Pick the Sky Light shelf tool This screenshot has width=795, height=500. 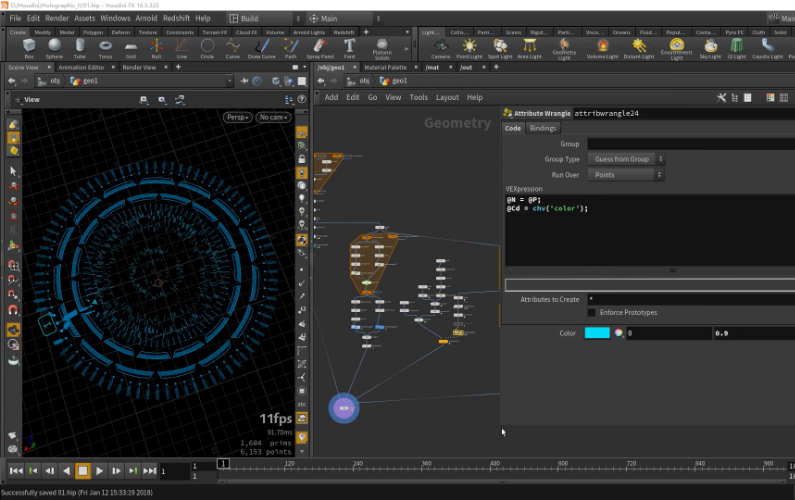[x=710, y=46]
